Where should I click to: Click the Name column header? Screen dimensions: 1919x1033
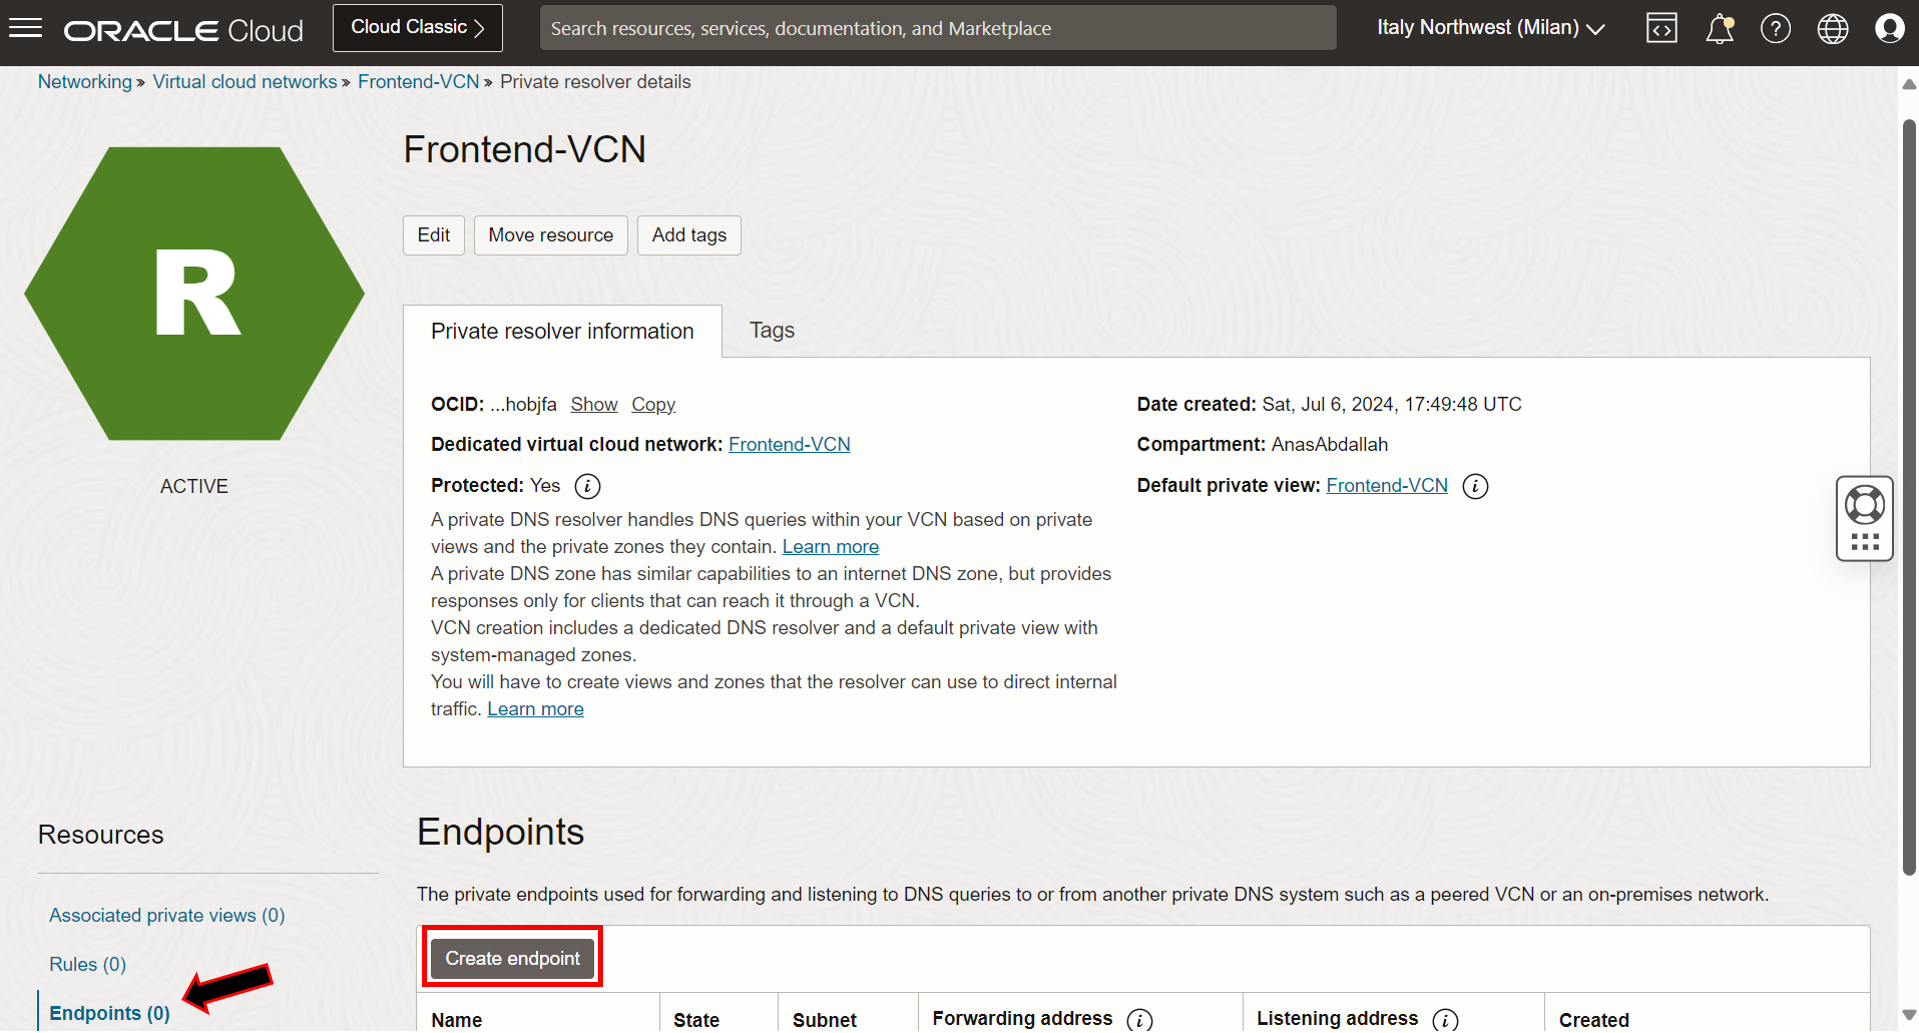(457, 1020)
